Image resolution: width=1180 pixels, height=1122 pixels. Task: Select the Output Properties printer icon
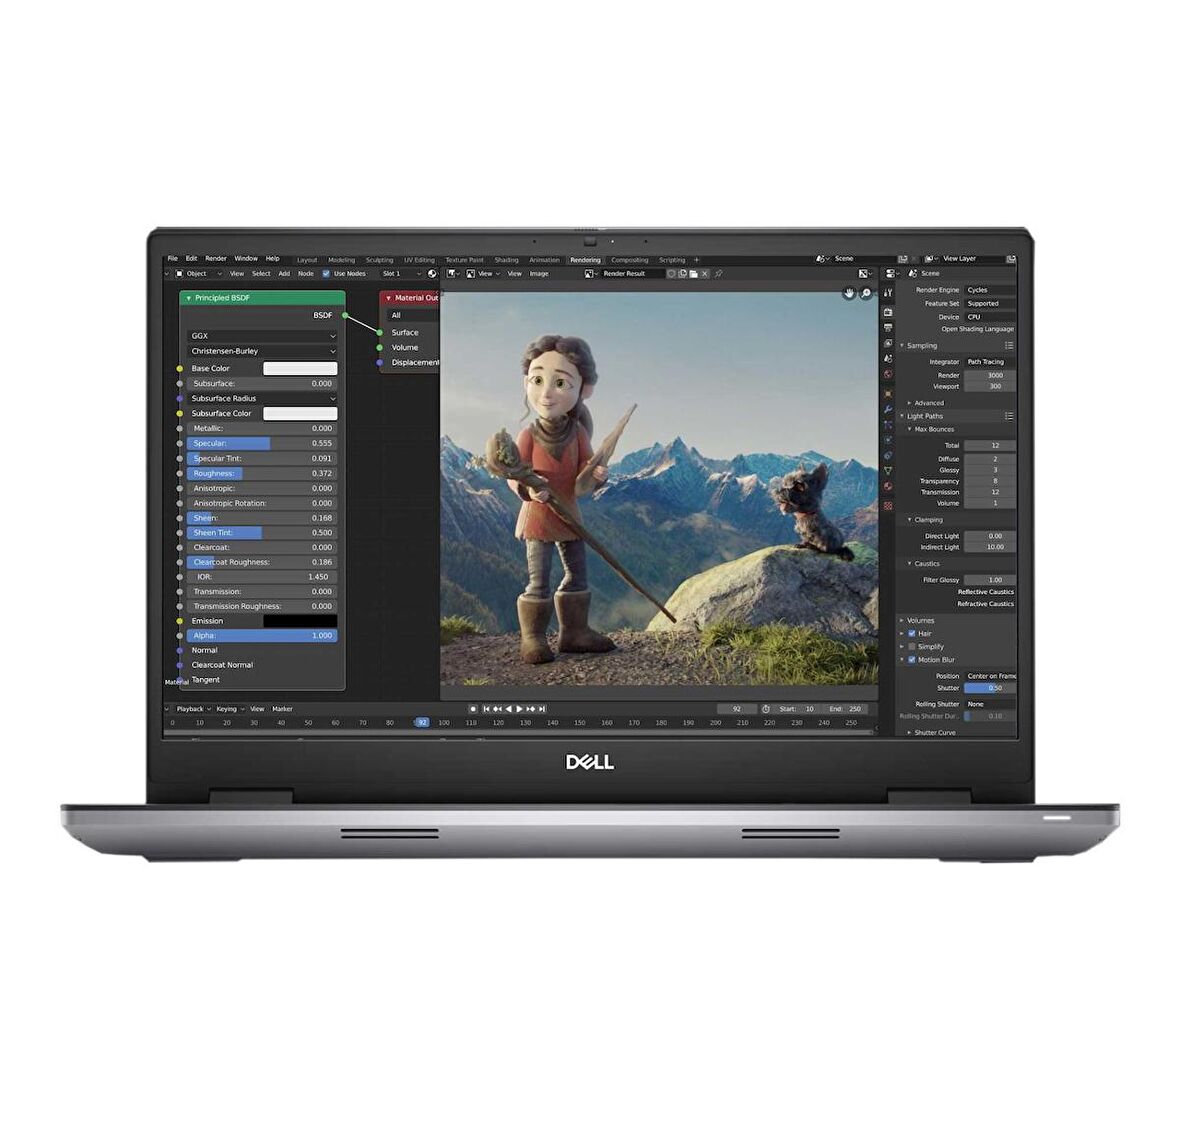[888, 326]
